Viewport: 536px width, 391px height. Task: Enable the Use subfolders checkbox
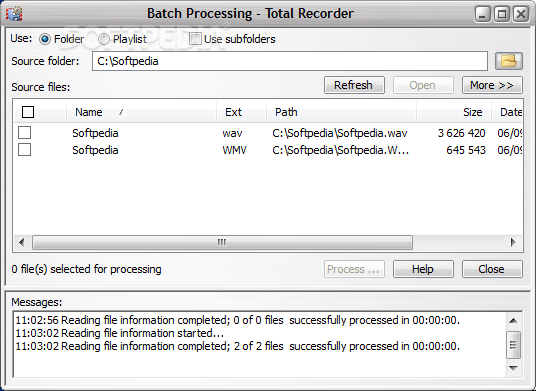click(195, 39)
